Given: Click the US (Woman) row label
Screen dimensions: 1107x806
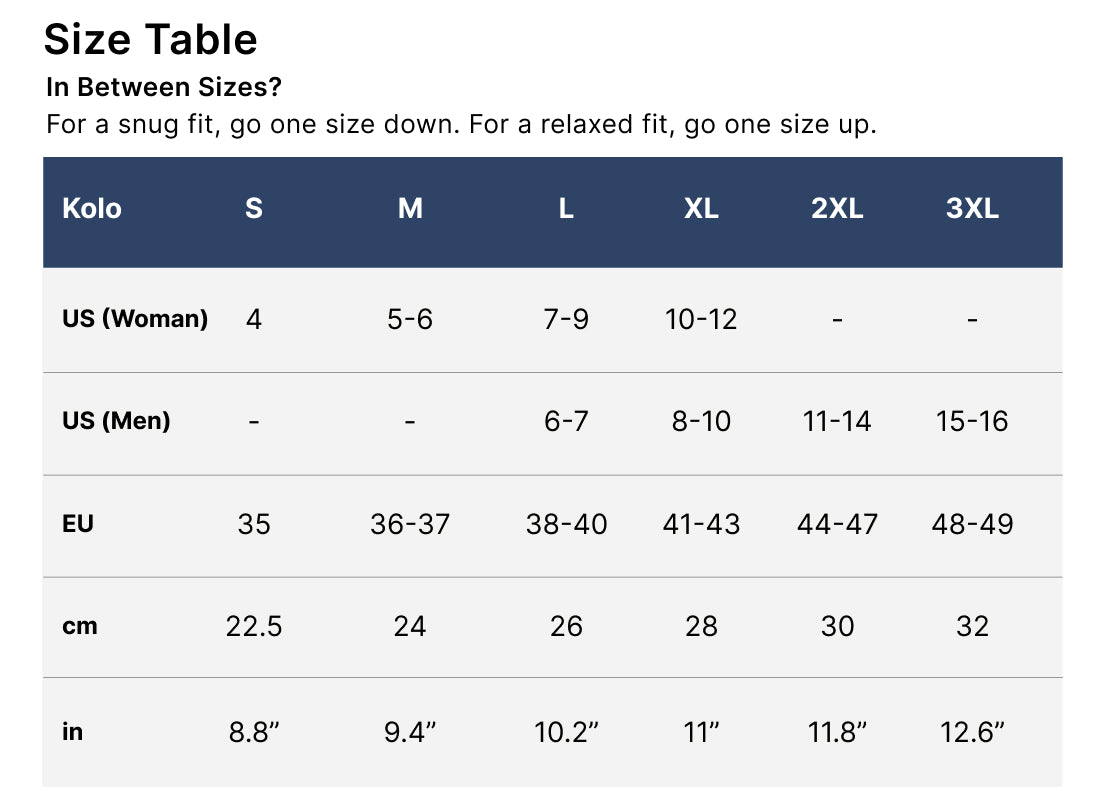Looking at the screenshot, I should (135, 319).
